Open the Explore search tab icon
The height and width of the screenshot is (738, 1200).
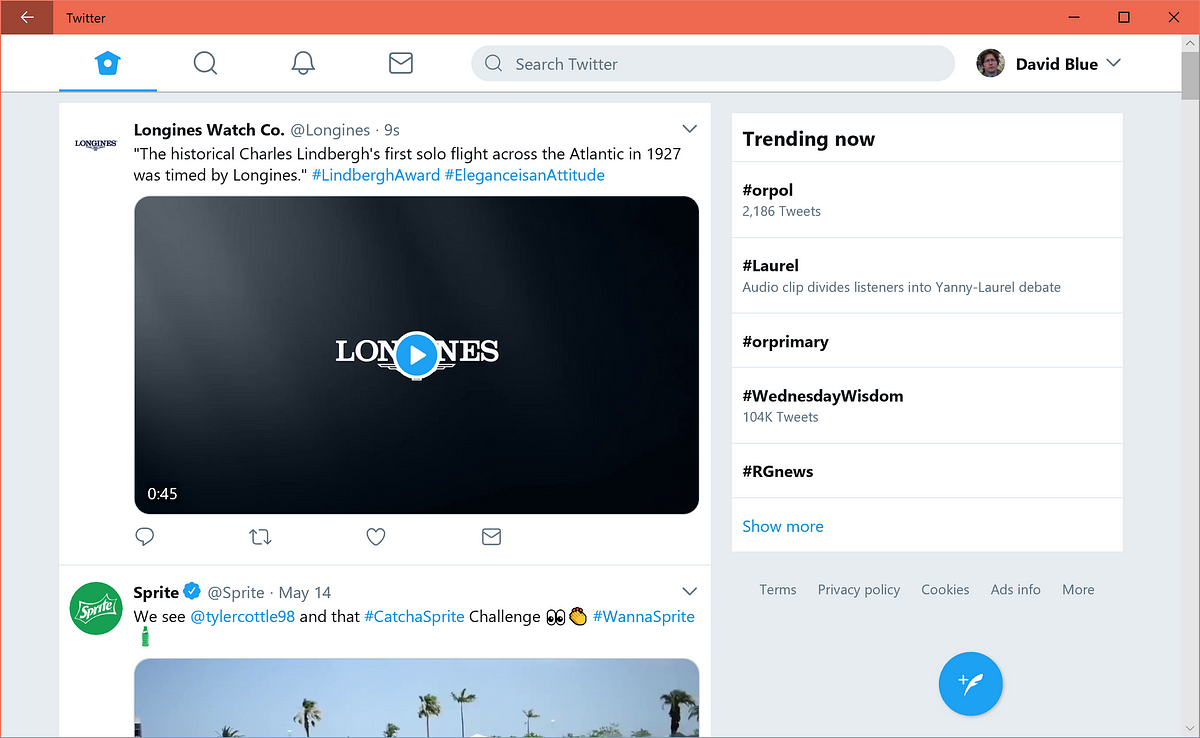(205, 64)
